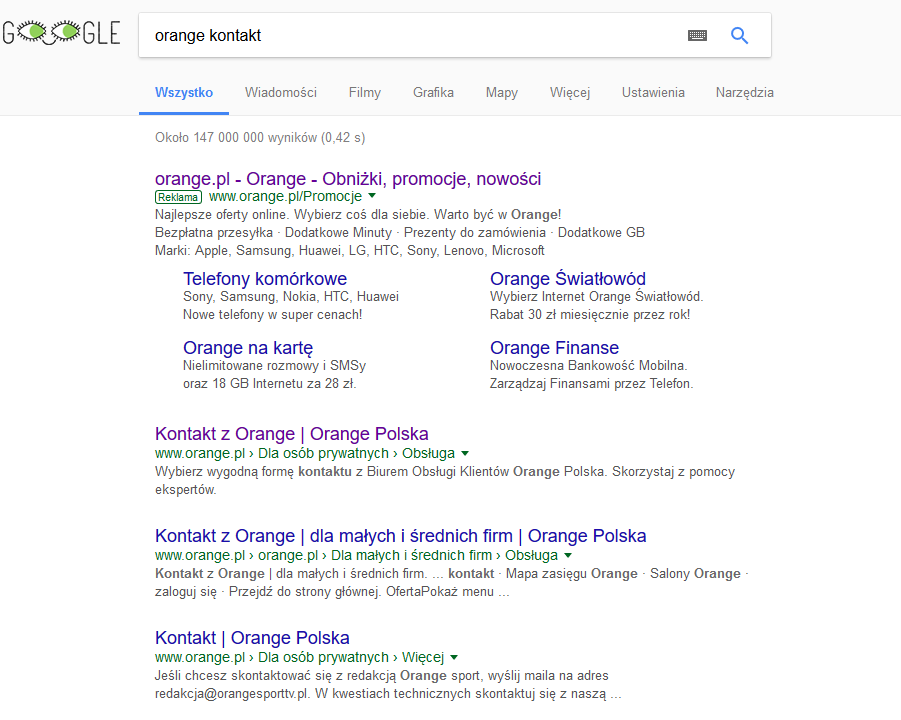
Task: Select the Filmy tab
Action: (x=364, y=92)
